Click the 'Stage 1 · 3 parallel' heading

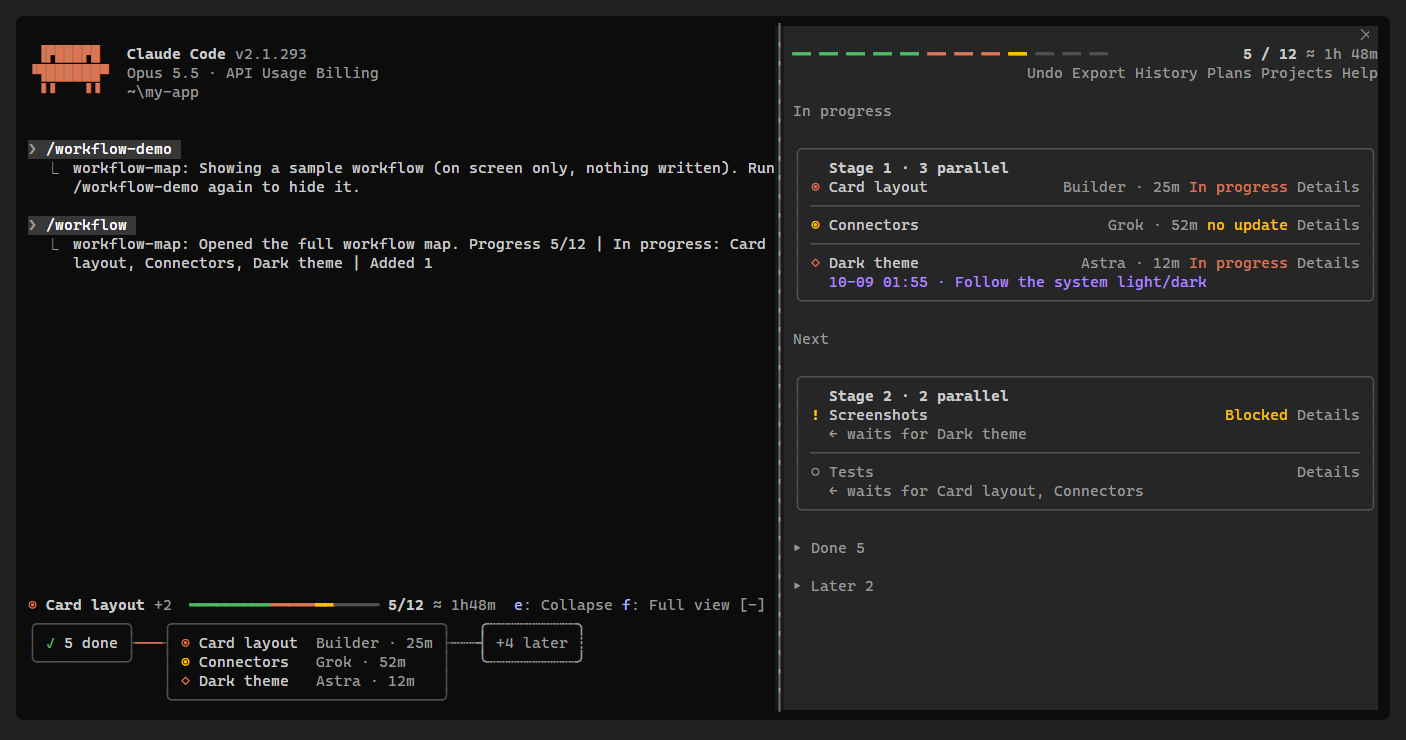(919, 168)
